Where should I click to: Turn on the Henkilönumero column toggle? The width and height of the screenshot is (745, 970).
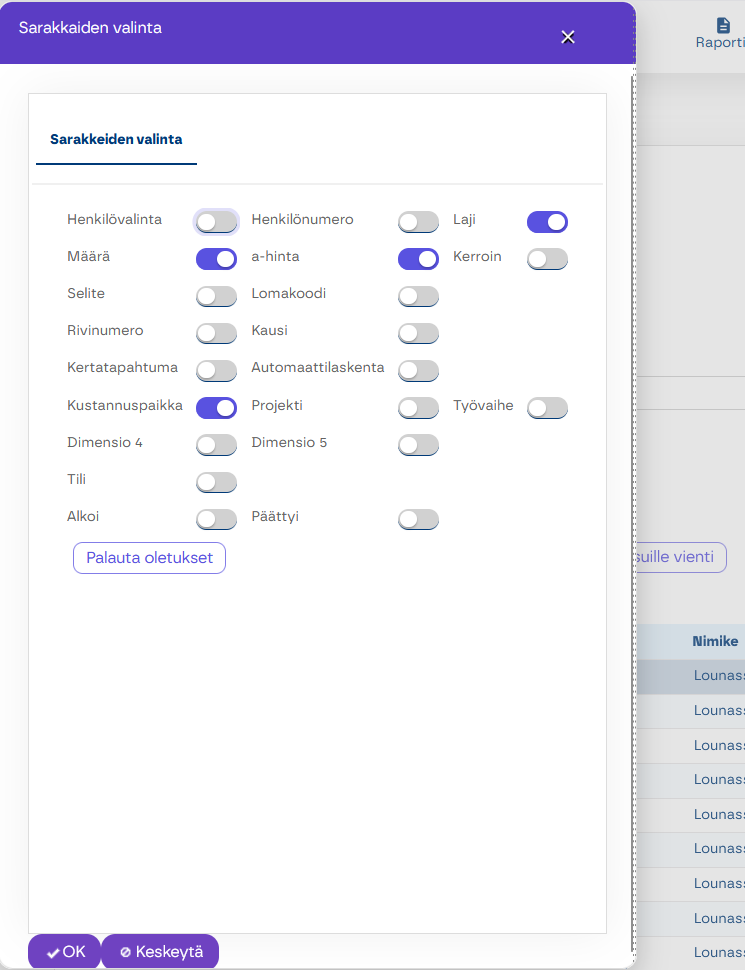tap(418, 221)
